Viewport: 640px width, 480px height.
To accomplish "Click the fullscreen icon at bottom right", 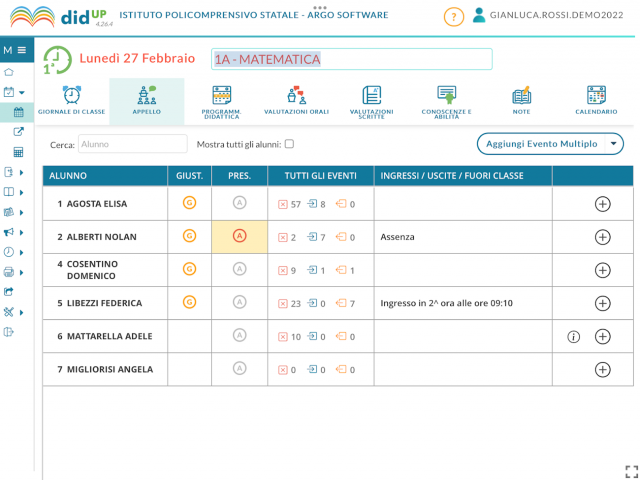I will (x=631, y=471).
